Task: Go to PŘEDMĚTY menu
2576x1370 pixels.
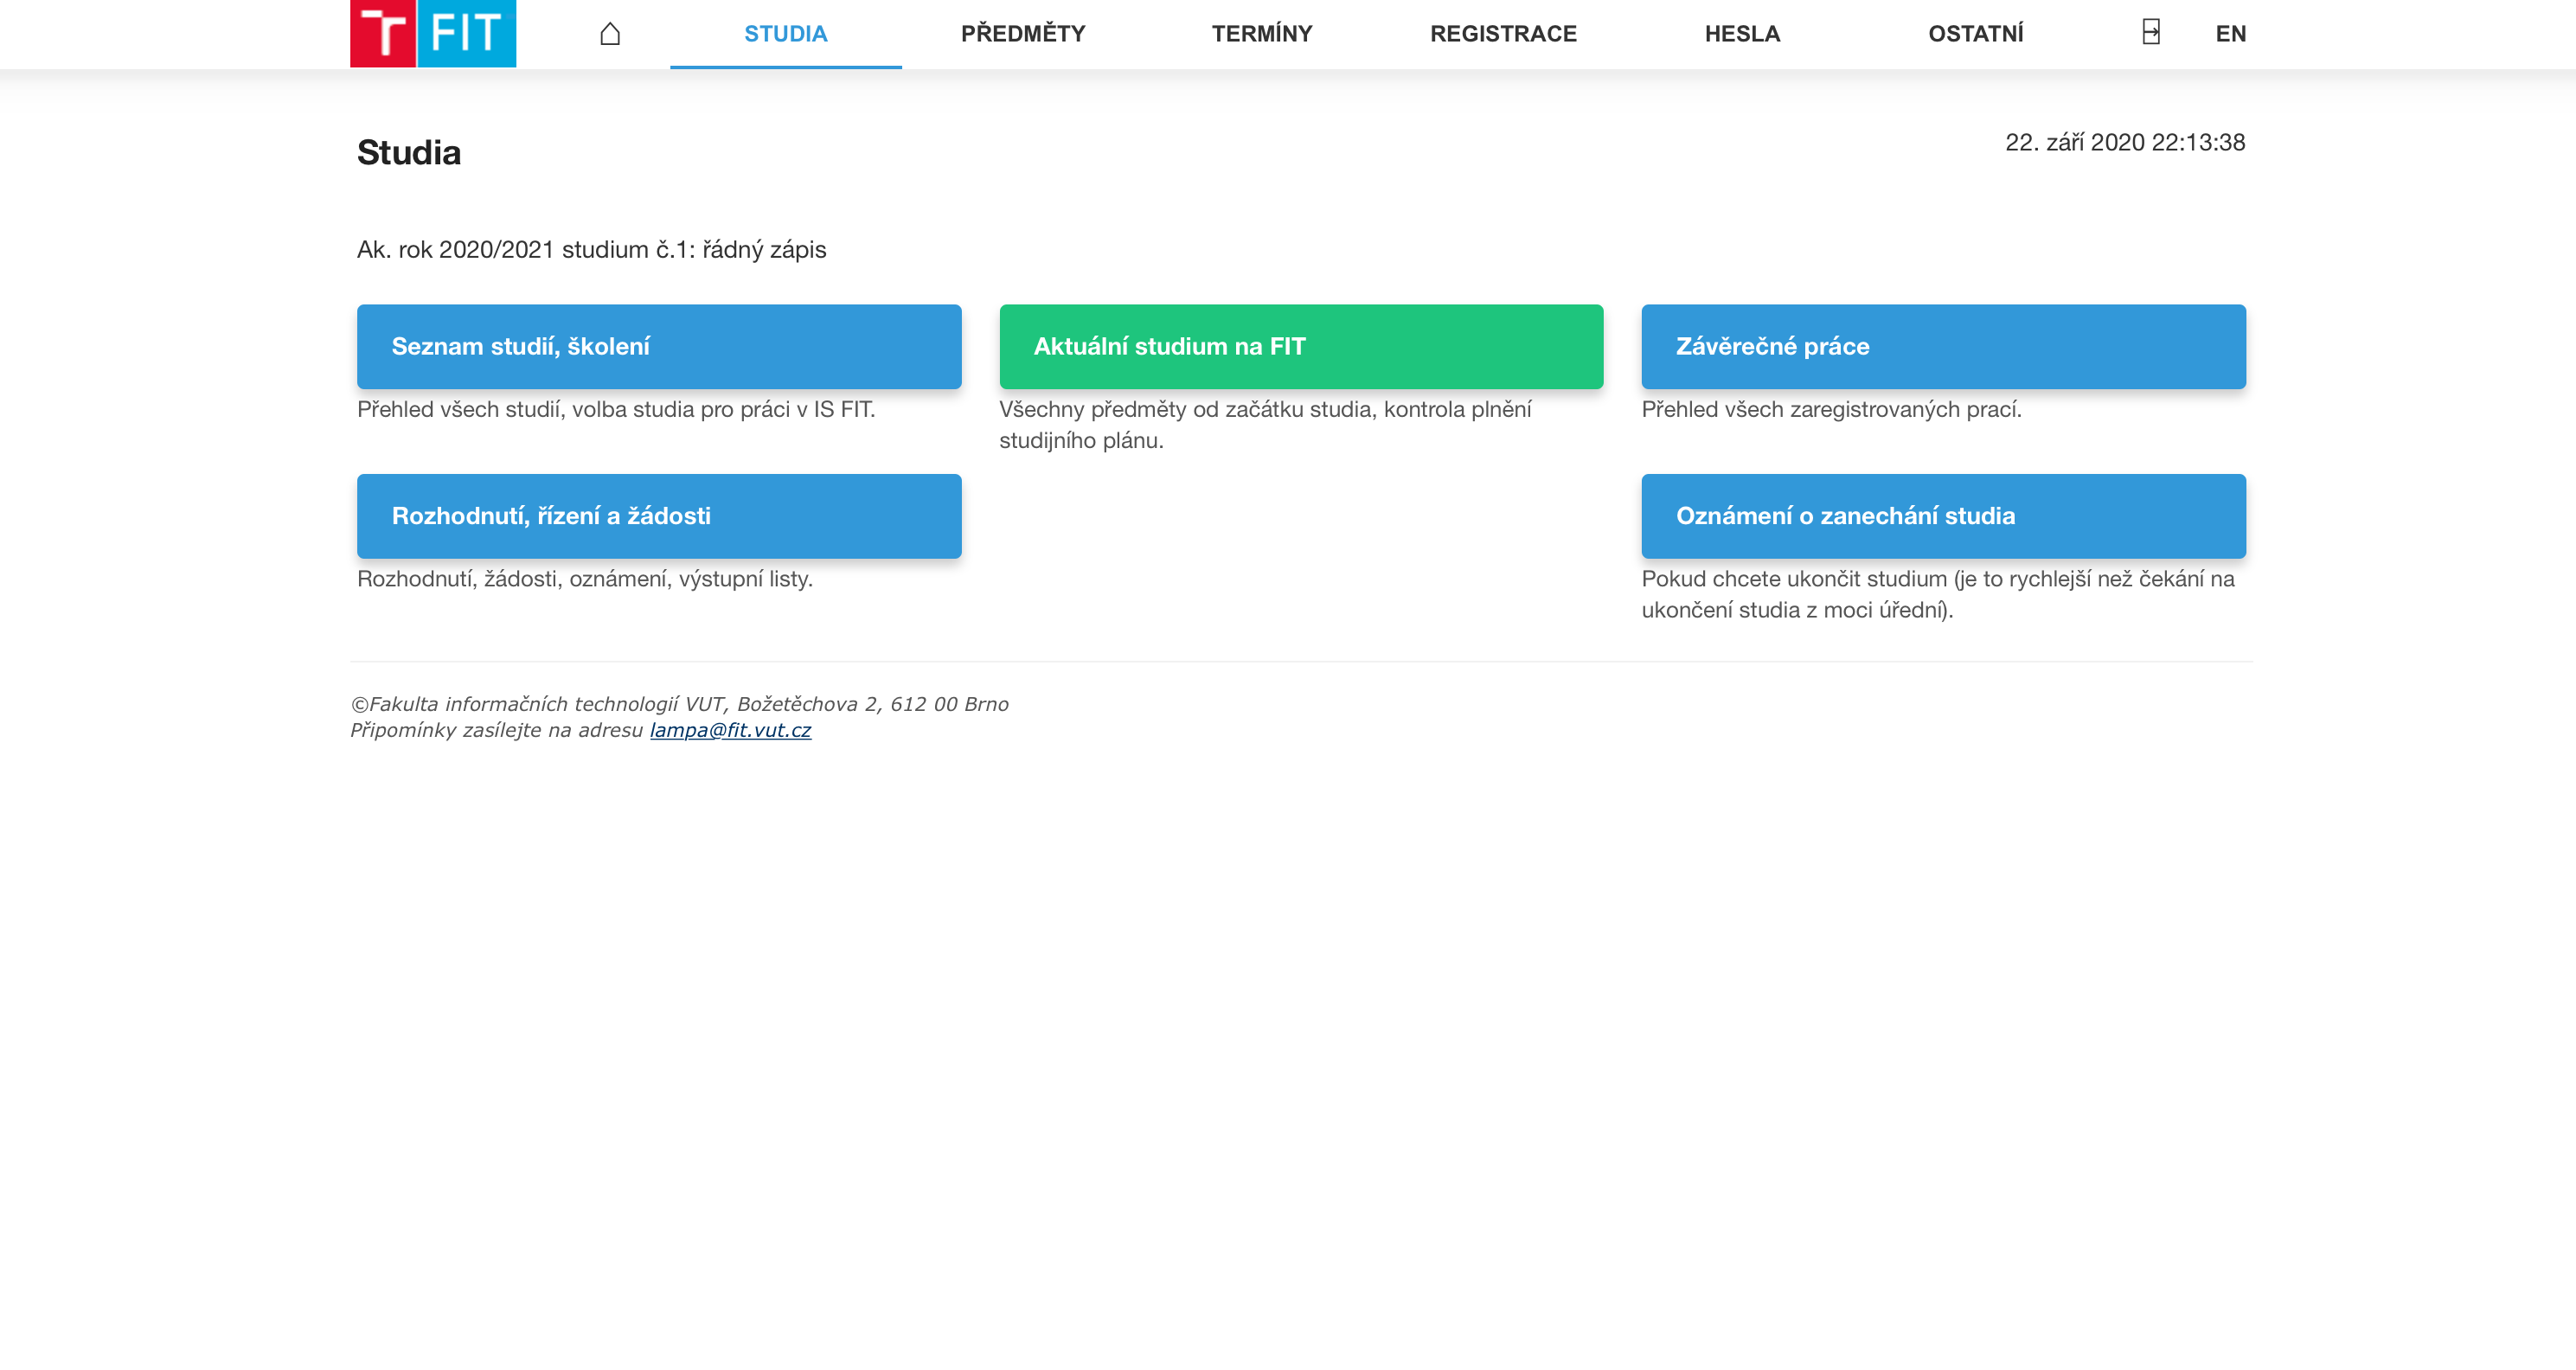Action: point(1022,34)
